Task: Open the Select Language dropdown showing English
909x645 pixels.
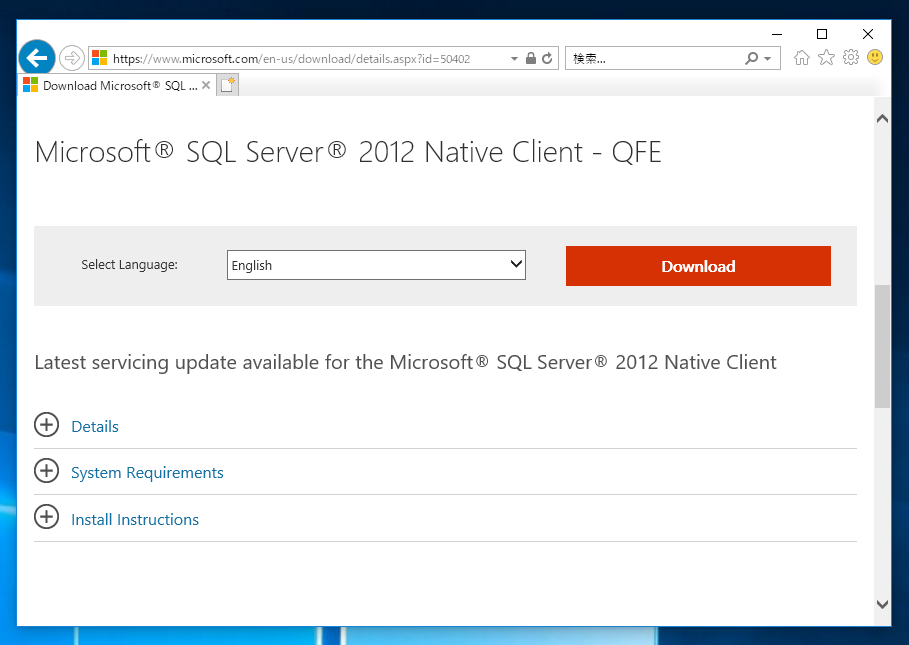Action: point(376,265)
